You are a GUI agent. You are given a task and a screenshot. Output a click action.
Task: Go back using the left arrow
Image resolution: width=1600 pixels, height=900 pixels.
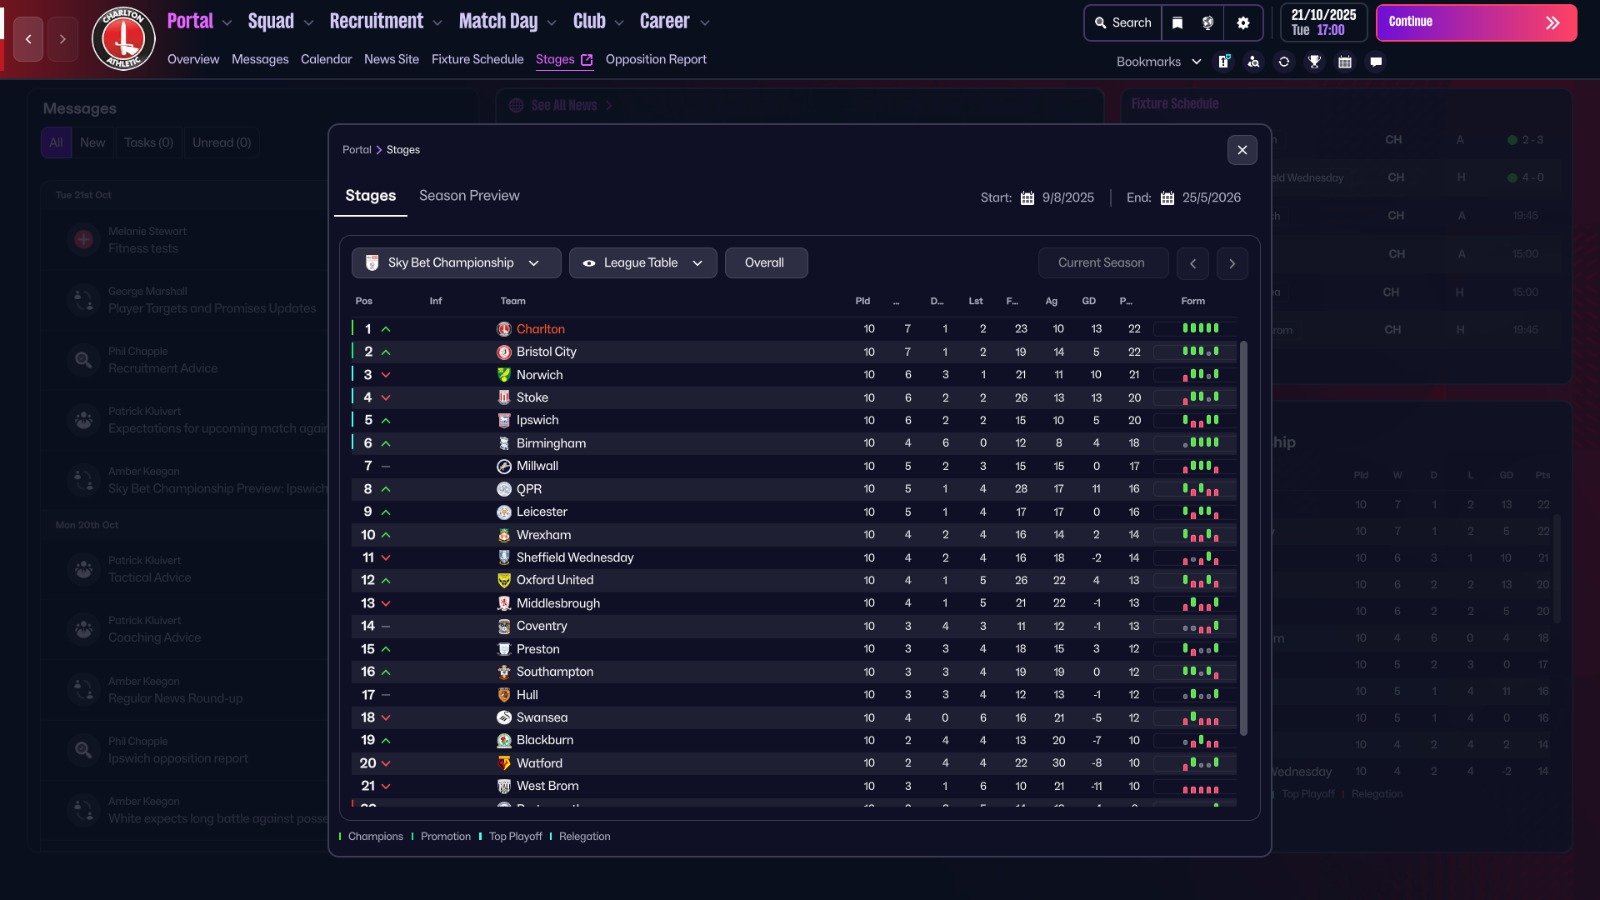[x=28, y=39]
